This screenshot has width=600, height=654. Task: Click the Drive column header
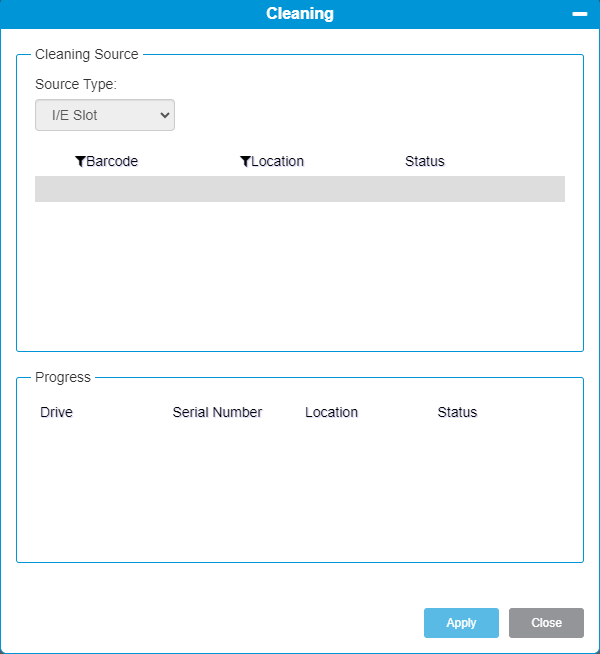pyautogui.click(x=56, y=412)
